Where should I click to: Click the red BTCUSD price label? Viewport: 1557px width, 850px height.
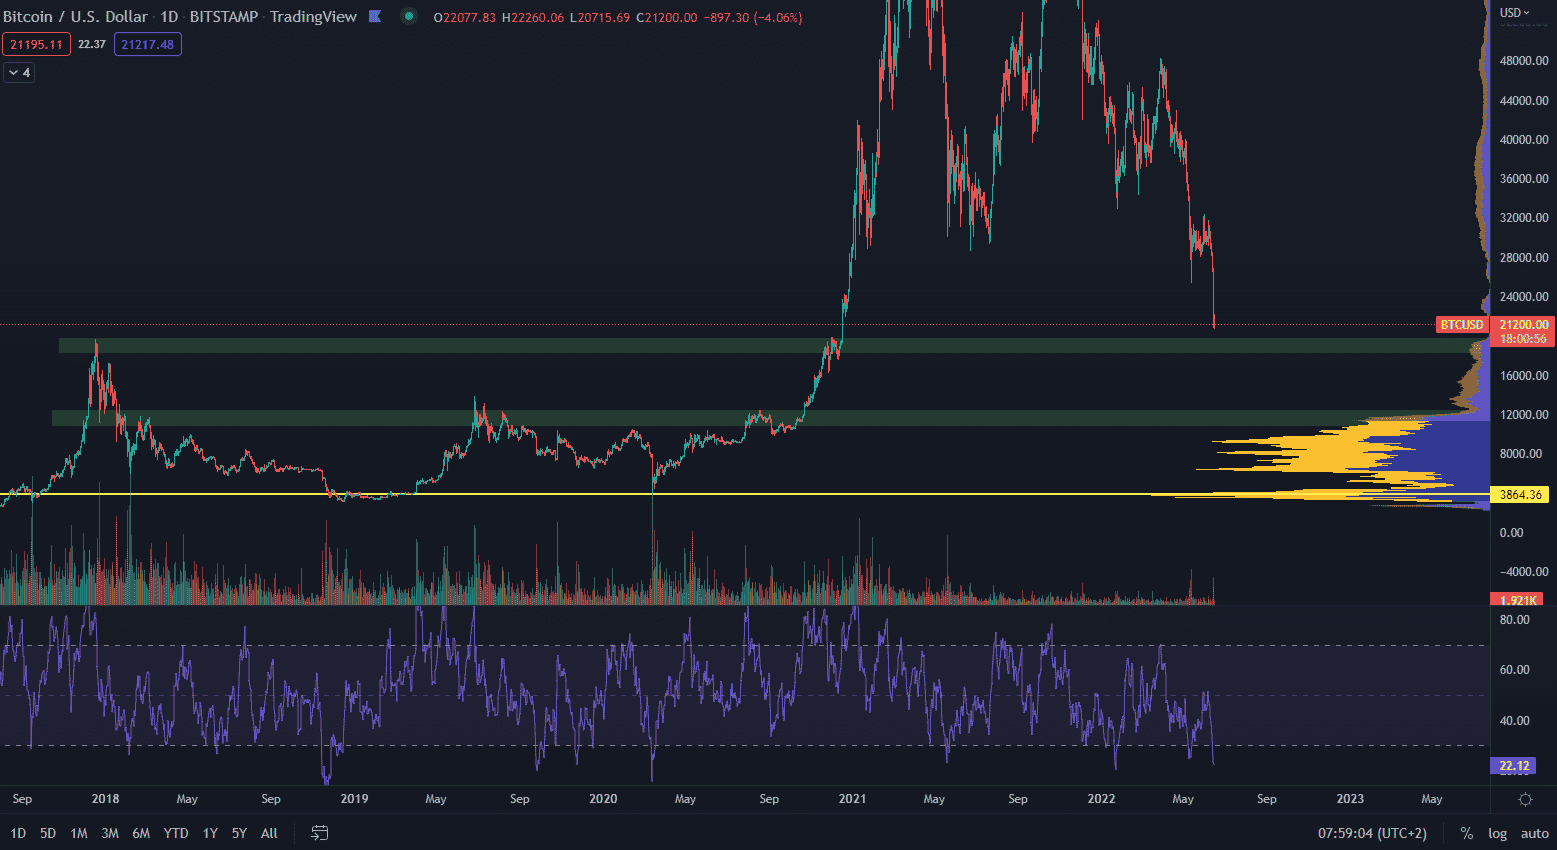click(1461, 325)
